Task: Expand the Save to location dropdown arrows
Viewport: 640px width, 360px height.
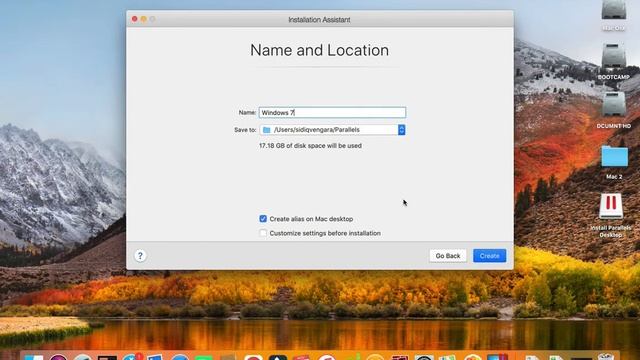Action: point(402,130)
